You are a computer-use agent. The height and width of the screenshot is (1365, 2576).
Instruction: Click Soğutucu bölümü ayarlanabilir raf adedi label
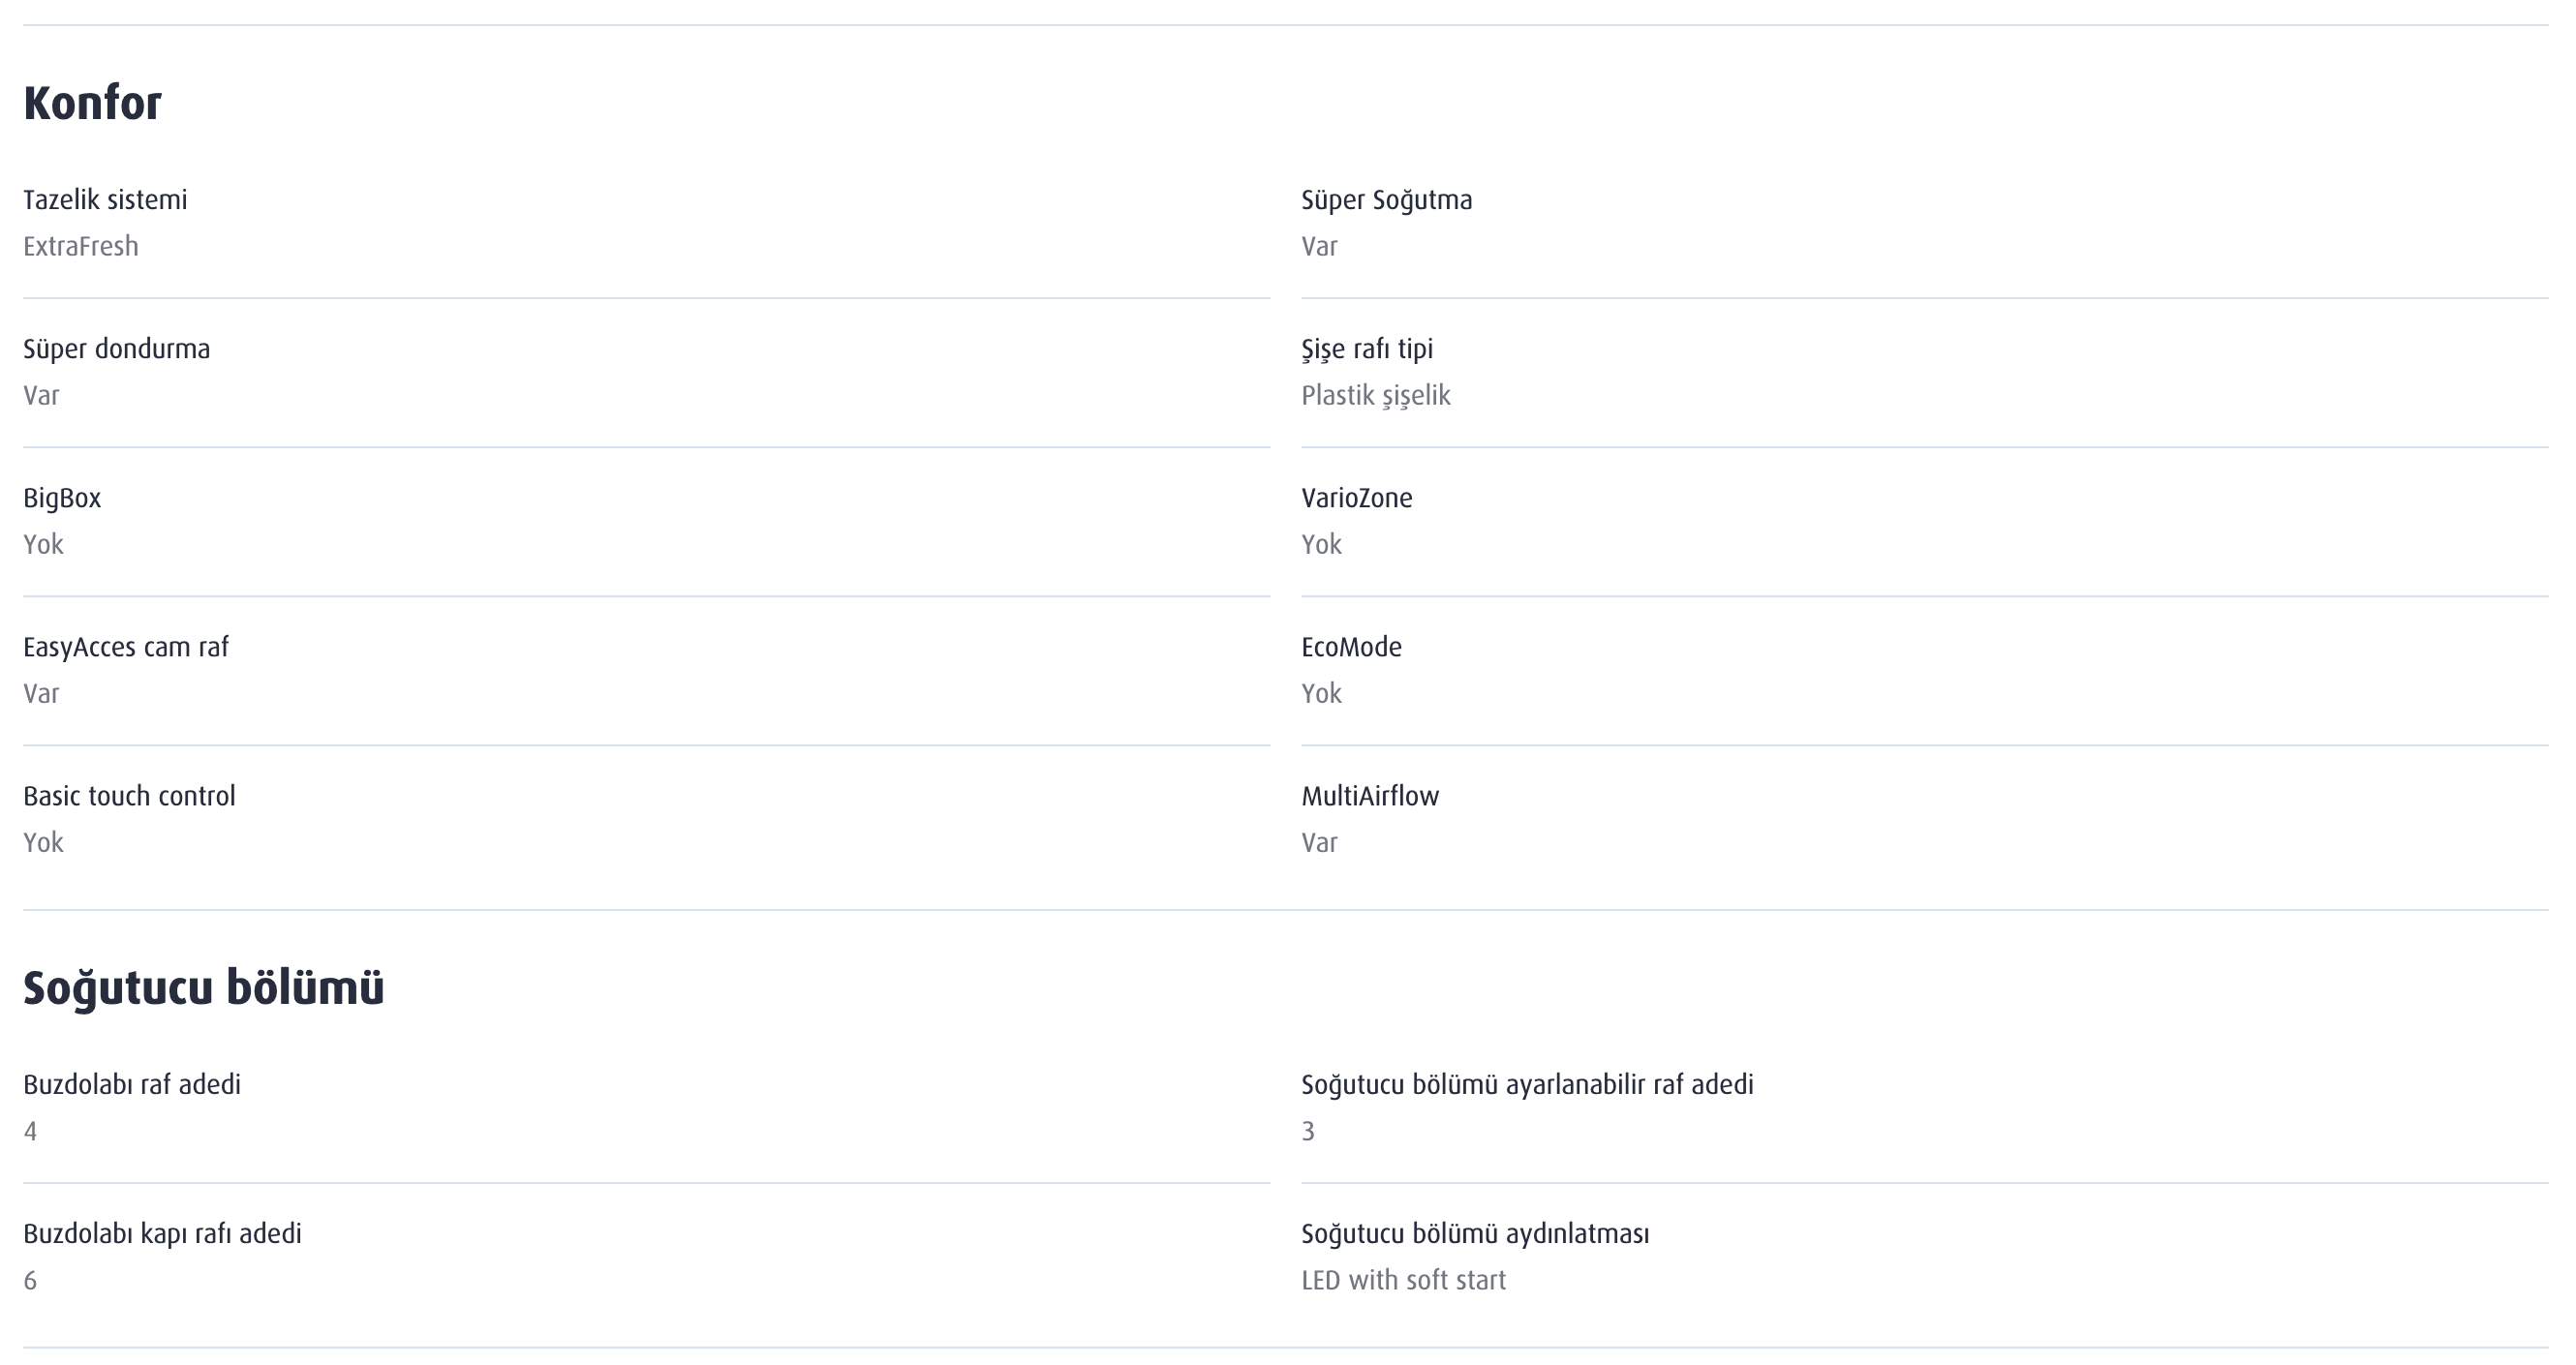(x=1527, y=1085)
